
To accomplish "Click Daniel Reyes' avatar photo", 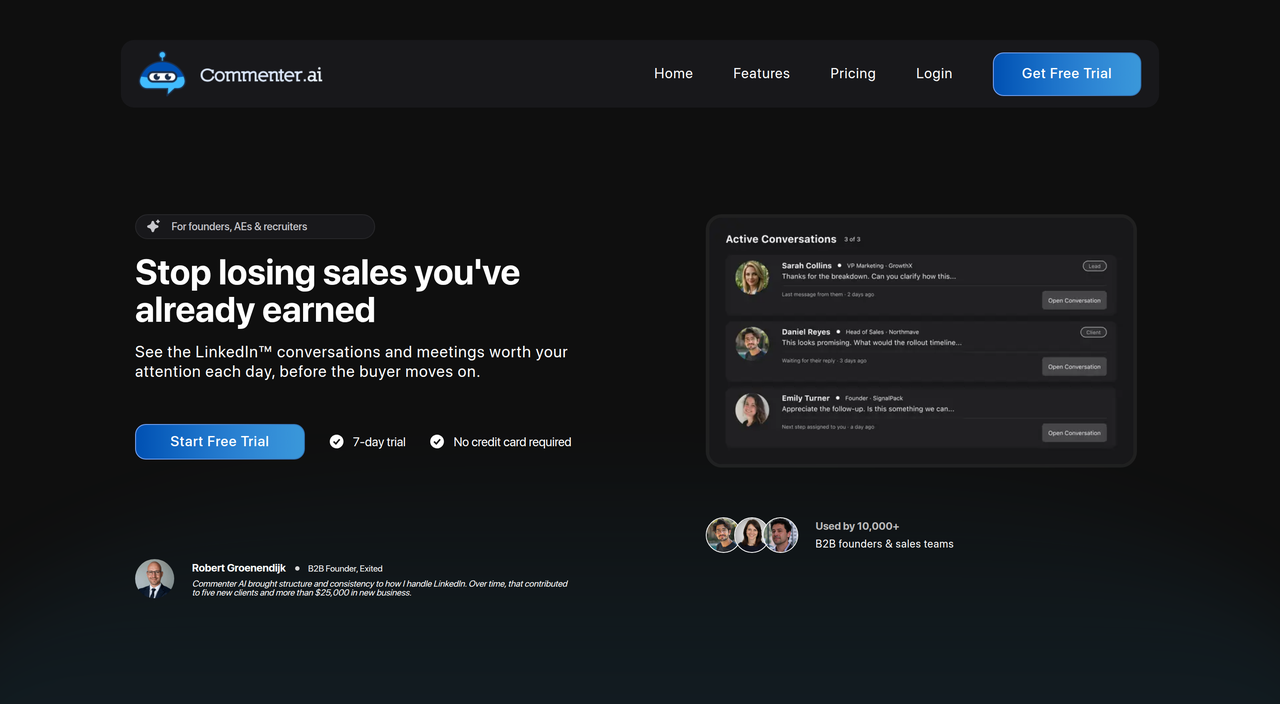I will 752,343.
